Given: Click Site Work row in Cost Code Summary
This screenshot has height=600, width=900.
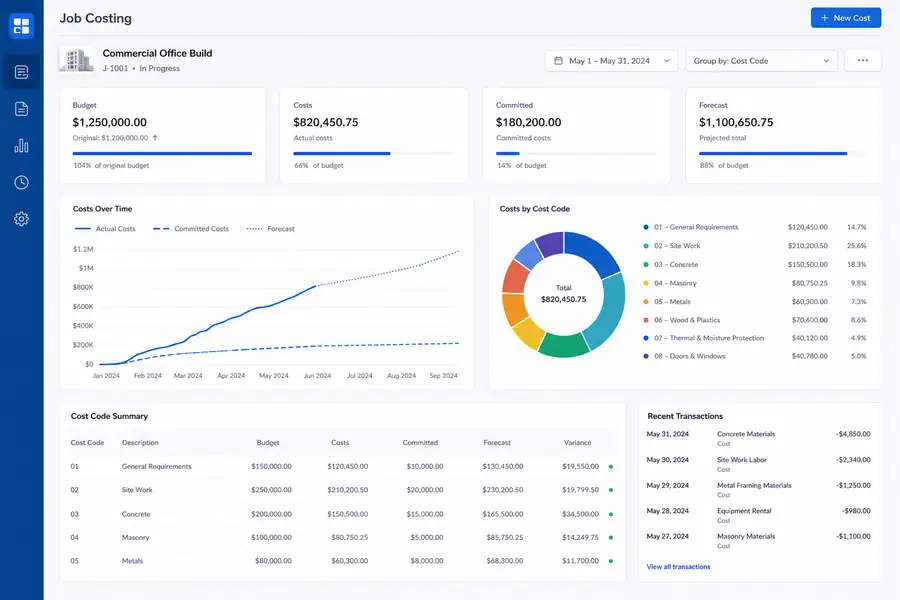Looking at the screenshot, I should [x=342, y=490].
